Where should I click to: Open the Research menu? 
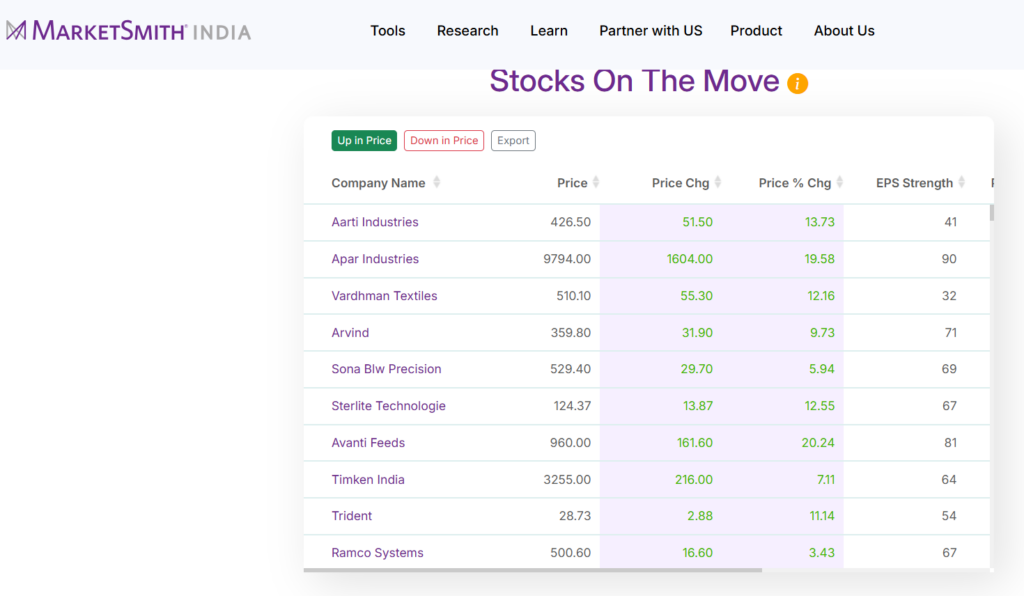[x=467, y=31]
